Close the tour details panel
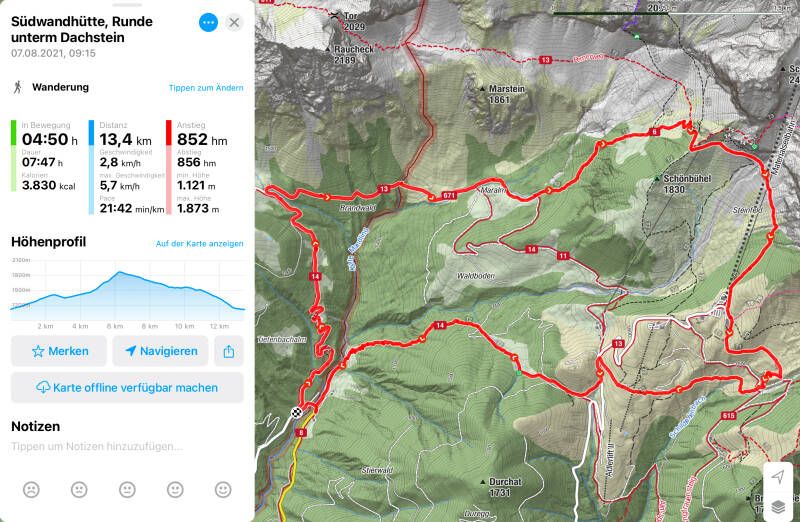Viewport: 800px width, 522px height. [234, 22]
